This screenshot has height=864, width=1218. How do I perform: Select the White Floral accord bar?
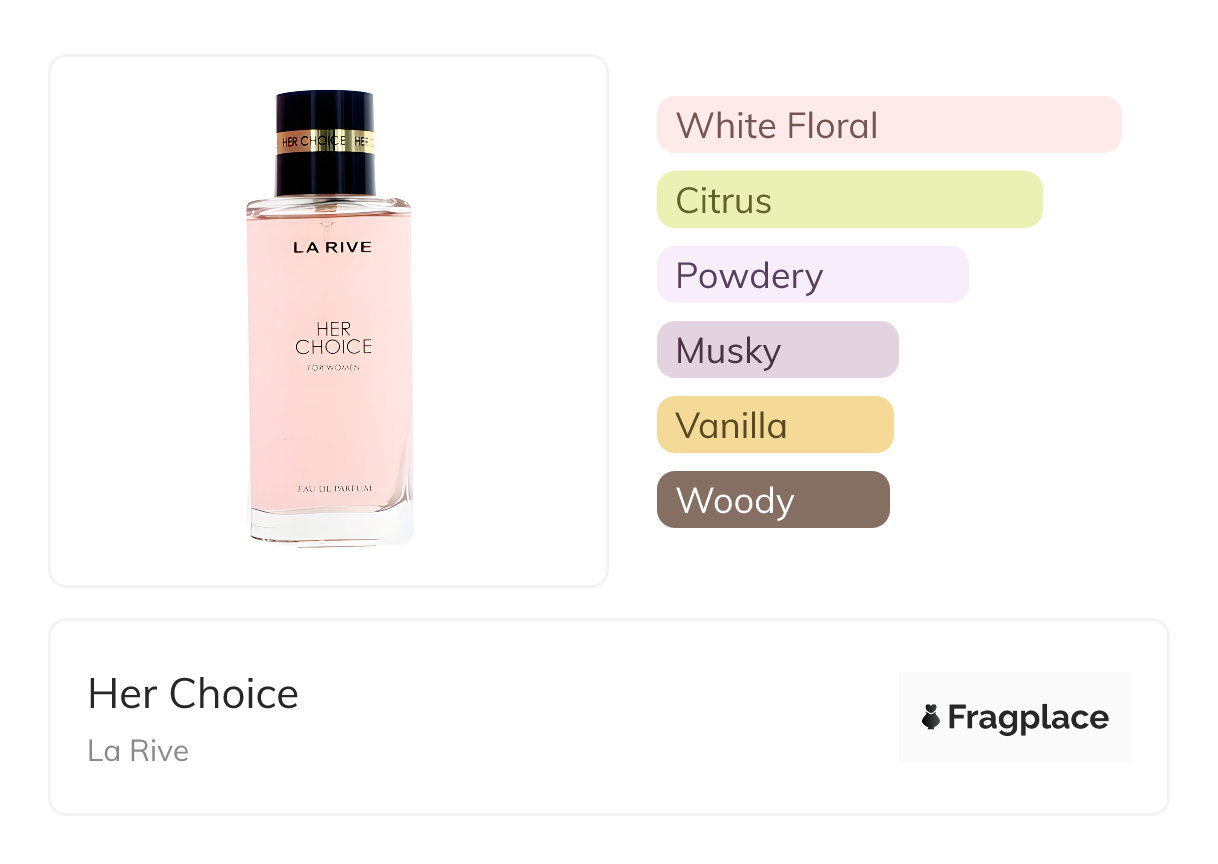[888, 125]
